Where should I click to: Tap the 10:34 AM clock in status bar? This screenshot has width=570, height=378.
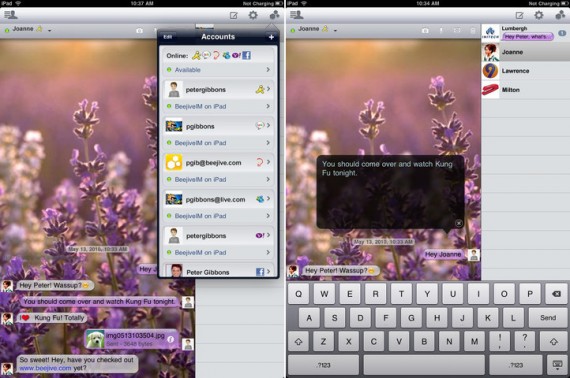coord(428,3)
